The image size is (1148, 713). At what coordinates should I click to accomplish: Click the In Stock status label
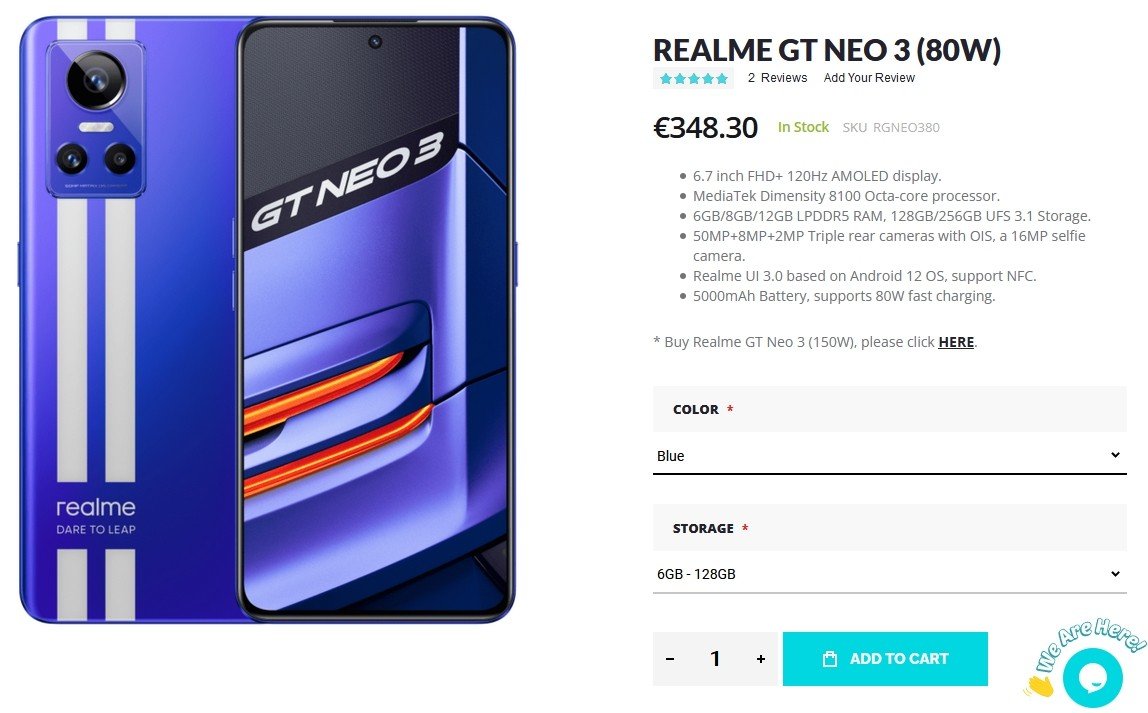803,127
